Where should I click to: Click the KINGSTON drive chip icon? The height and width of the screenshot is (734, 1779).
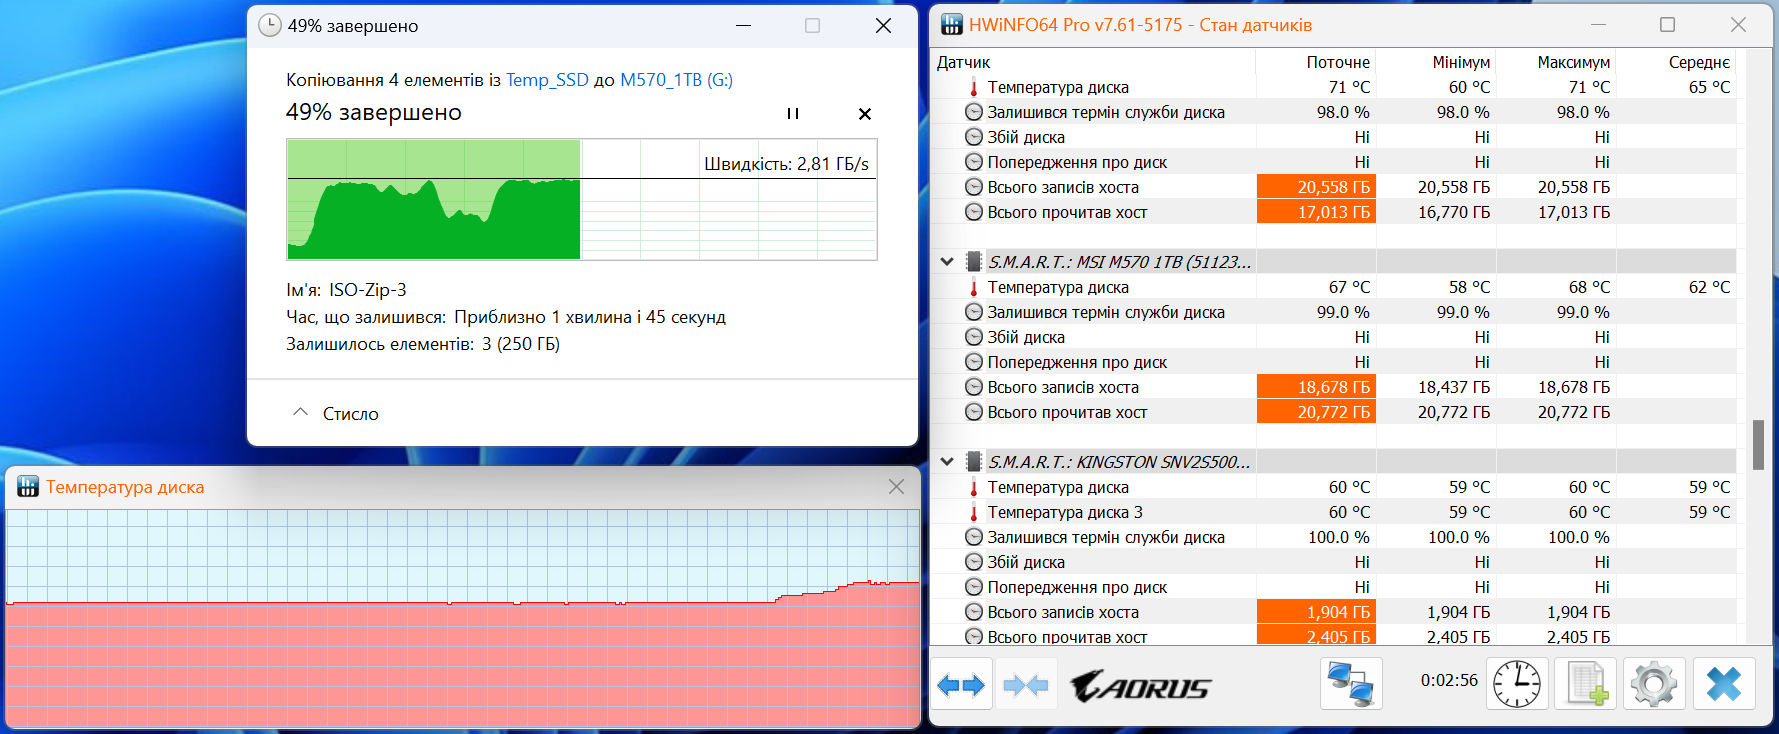pyautogui.click(x=974, y=462)
